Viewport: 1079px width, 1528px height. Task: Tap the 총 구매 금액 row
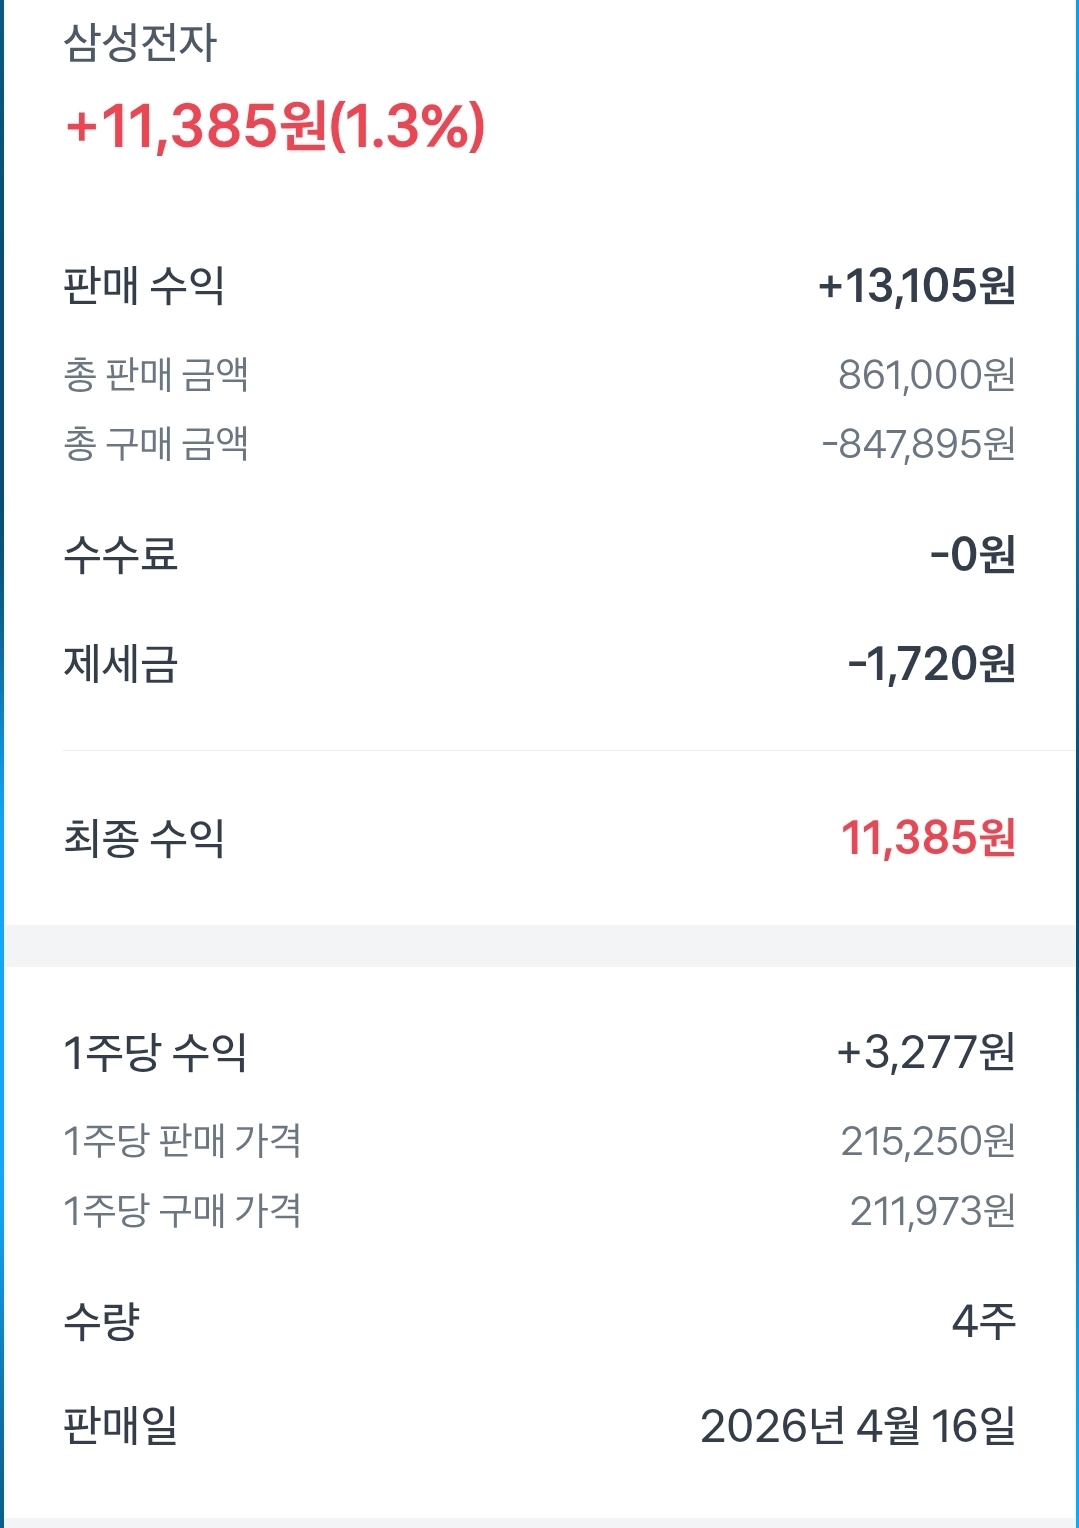[x=540, y=444]
